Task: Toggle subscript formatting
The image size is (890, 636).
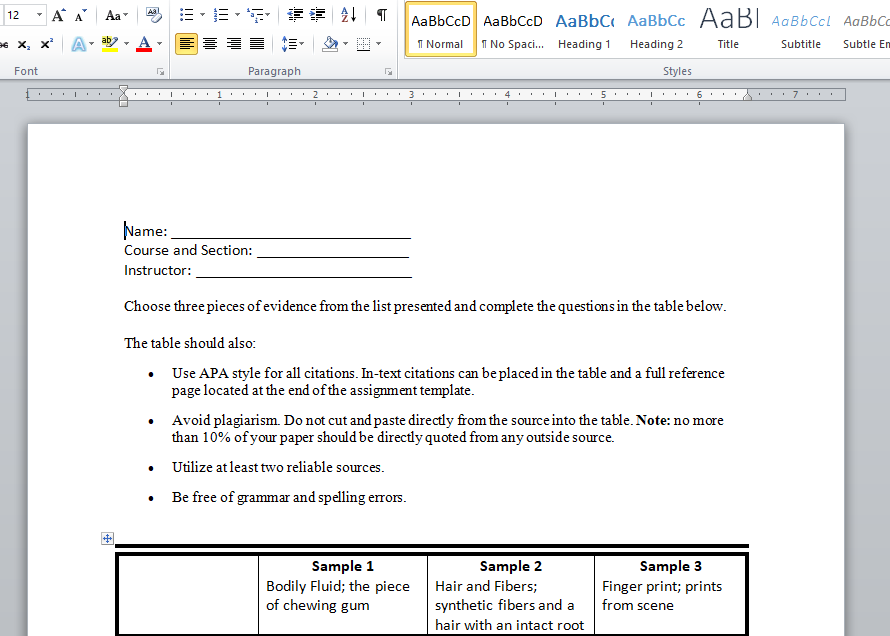Action: click(x=24, y=44)
